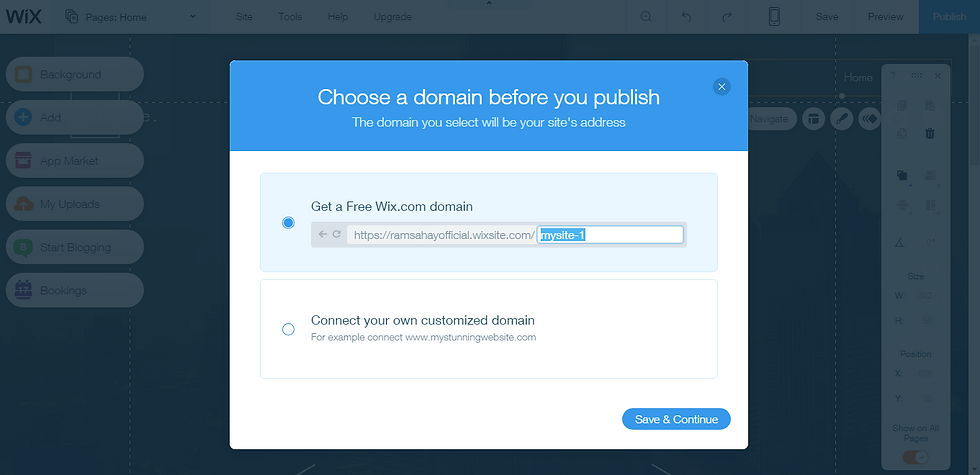Click the rotation angle field
The image size is (980, 475).
[x=930, y=242]
